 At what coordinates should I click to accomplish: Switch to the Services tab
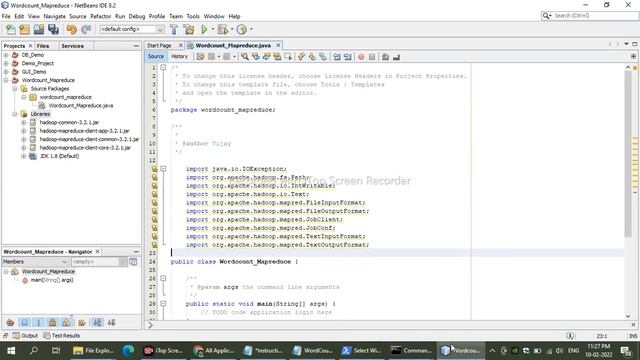tap(73, 46)
